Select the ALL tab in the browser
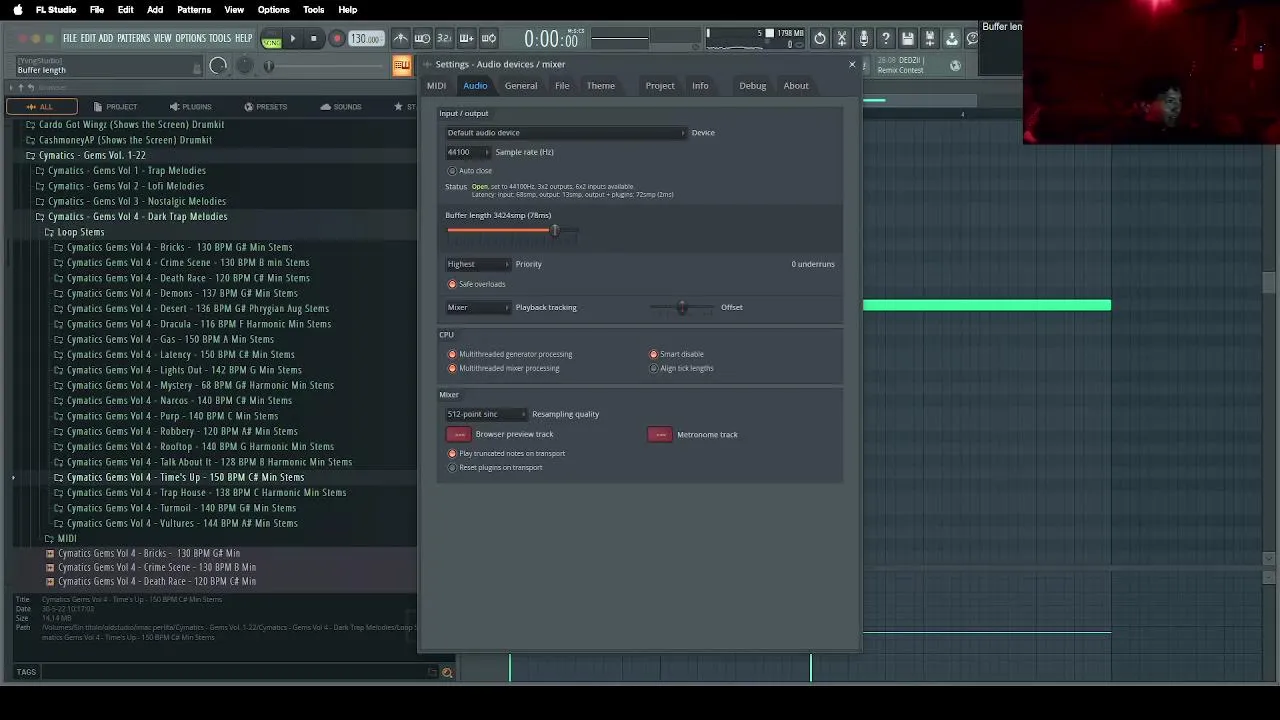 click(x=40, y=107)
